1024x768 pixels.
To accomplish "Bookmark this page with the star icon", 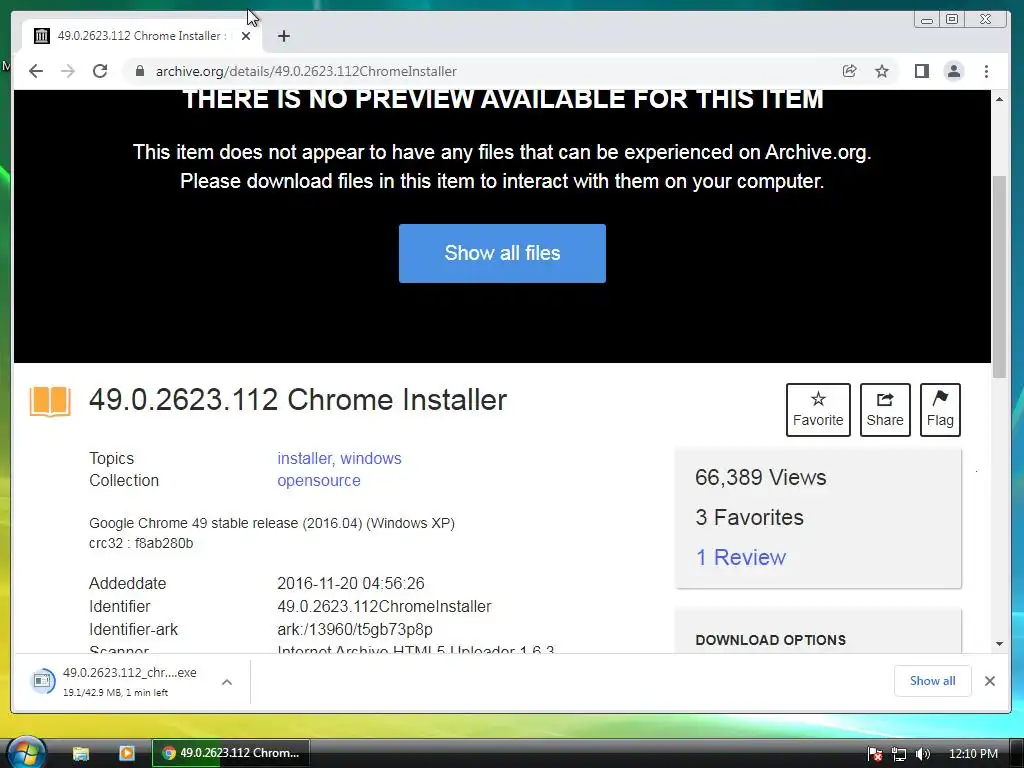I will pyautogui.click(x=882, y=71).
